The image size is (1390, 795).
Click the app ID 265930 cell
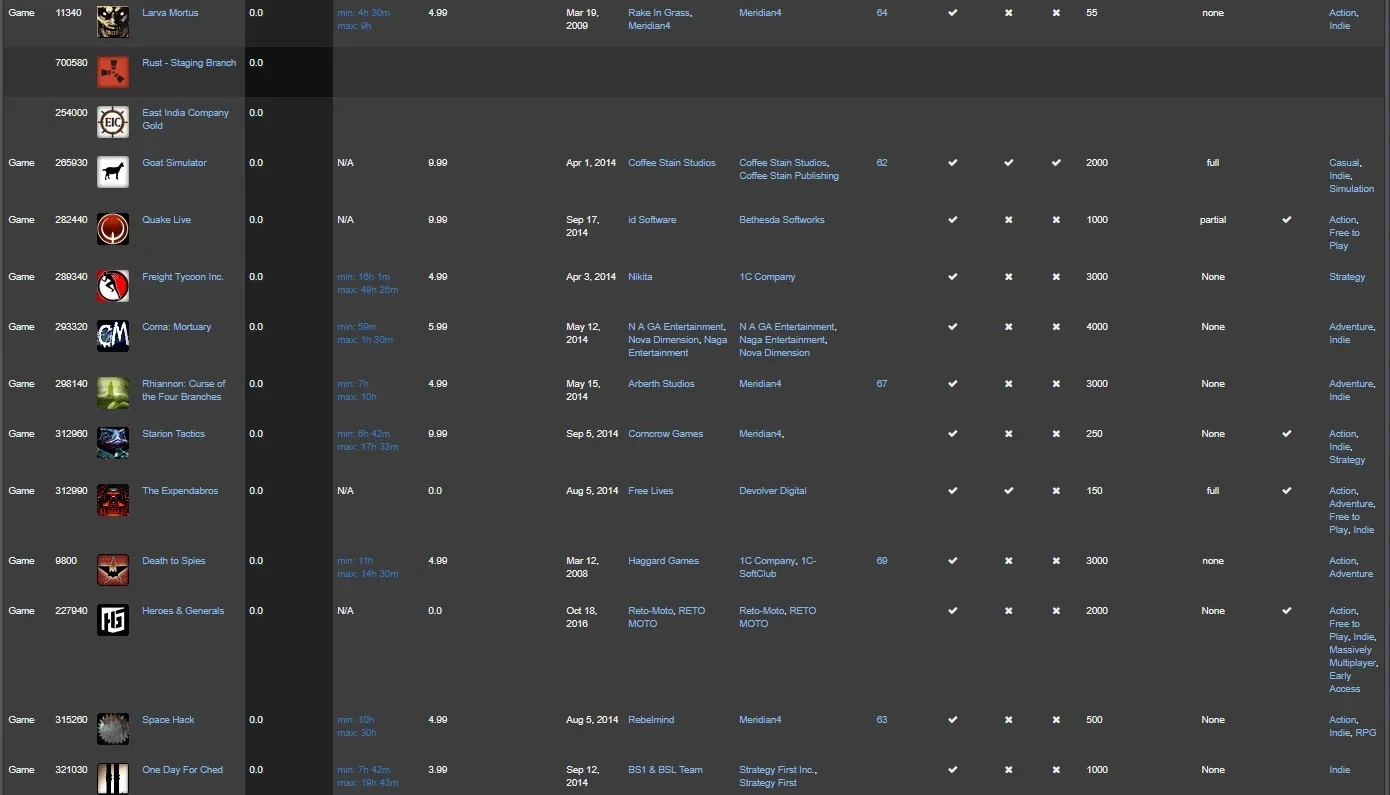coord(71,163)
